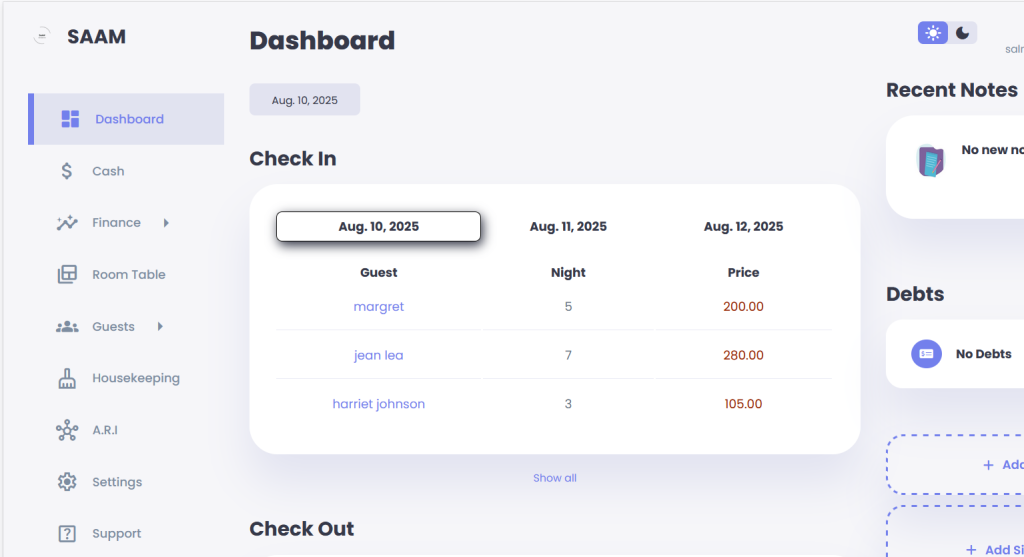1024x557 pixels.
Task: Expand the Finance submenu arrow
Action: pos(166,223)
